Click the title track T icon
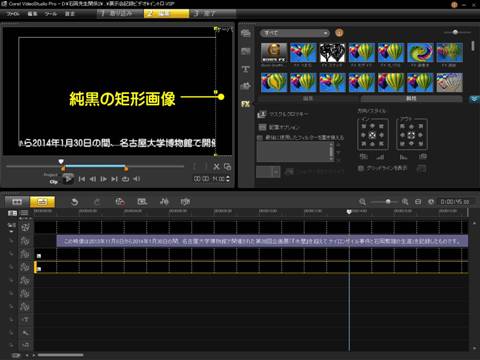The width and height of the screenshot is (480, 360). 25,320
